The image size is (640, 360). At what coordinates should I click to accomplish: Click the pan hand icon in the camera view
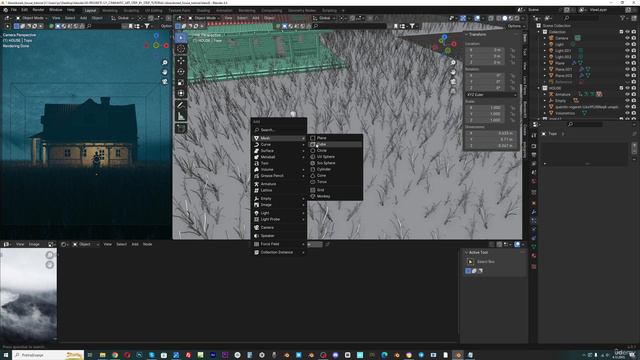coord(165,72)
